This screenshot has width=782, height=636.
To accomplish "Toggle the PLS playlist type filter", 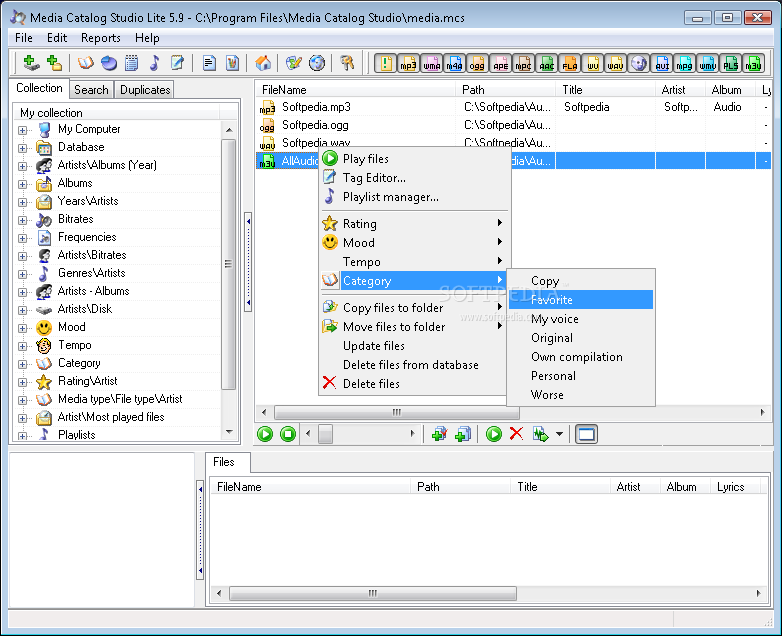I will coord(730,63).
